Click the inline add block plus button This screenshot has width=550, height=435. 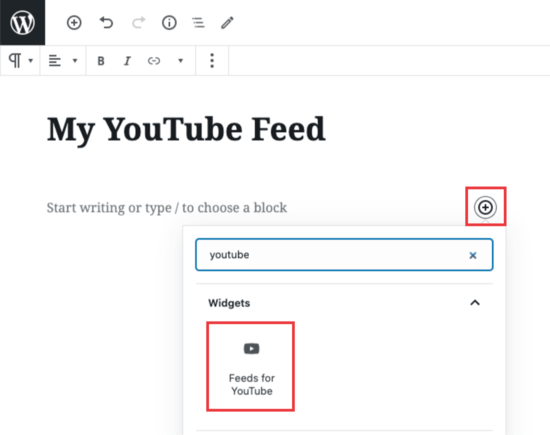pos(485,207)
